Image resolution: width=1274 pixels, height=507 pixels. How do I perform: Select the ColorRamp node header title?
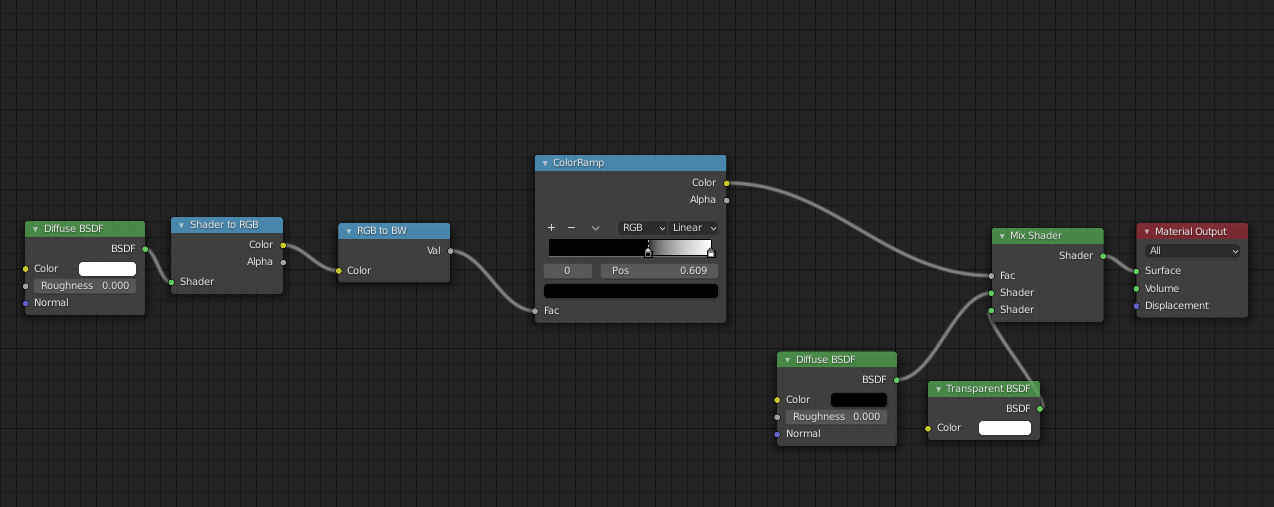[x=578, y=163]
